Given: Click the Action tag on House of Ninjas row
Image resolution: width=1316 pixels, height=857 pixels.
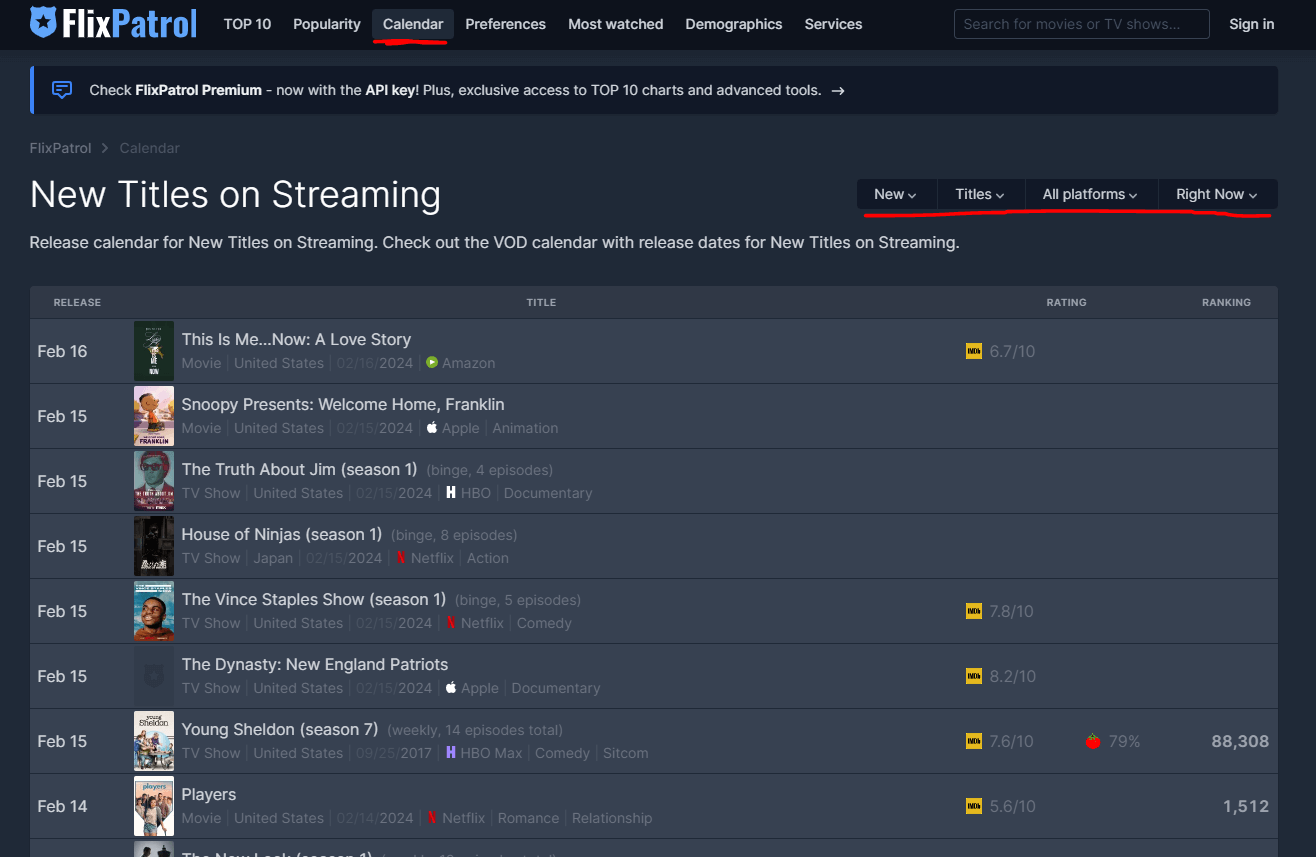Looking at the screenshot, I should (x=488, y=558).
